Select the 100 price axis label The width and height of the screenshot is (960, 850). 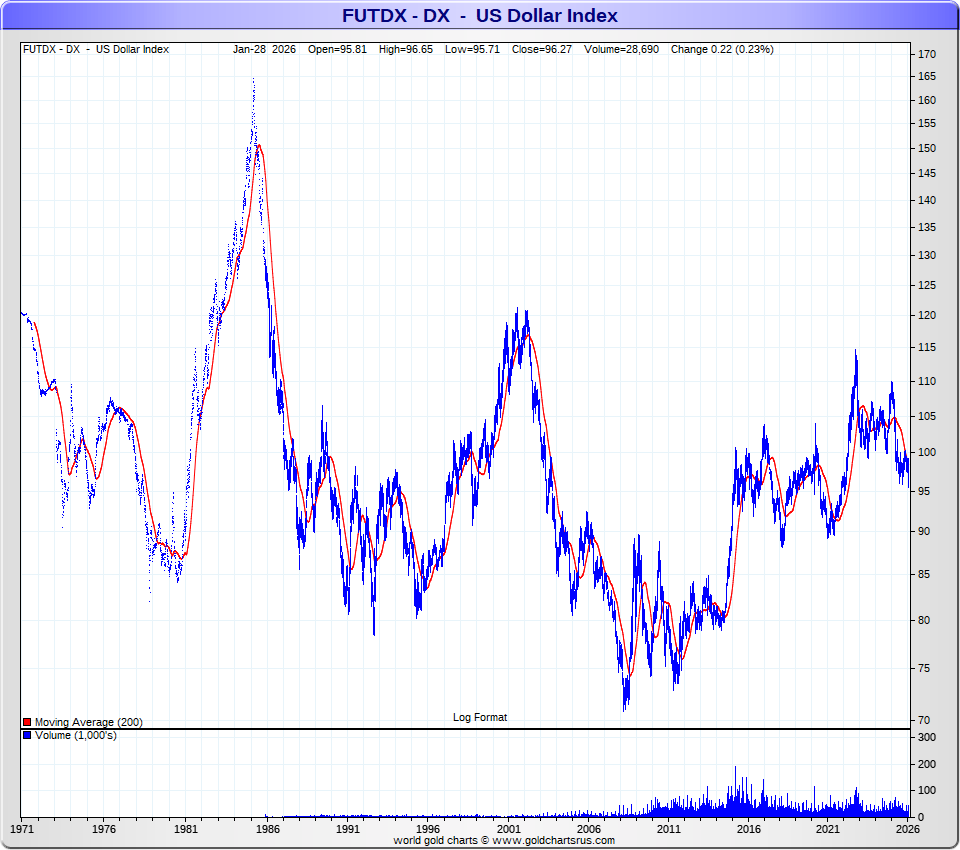pyautogui.click(x=927, y=452)
